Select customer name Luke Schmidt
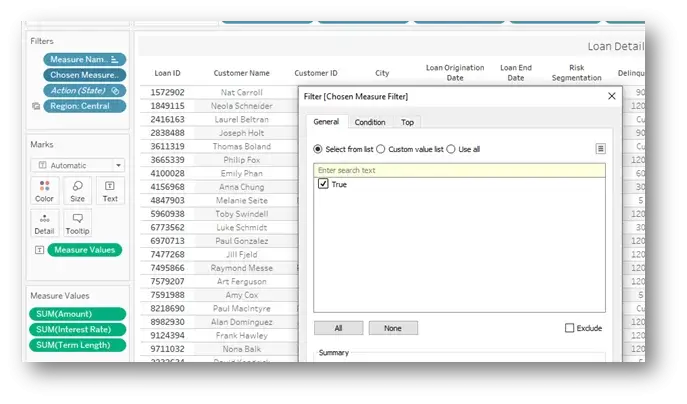 [241, 227]
